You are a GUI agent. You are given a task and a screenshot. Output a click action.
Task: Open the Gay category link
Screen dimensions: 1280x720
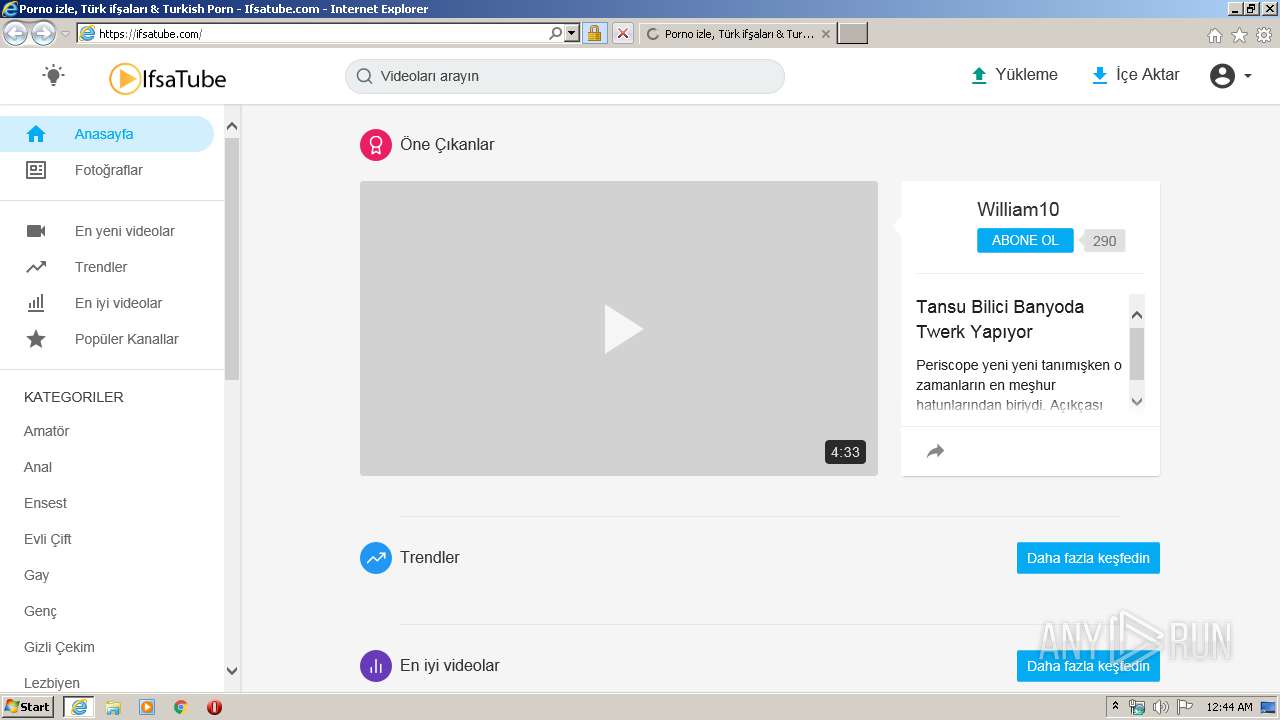(x=37, y=575)
